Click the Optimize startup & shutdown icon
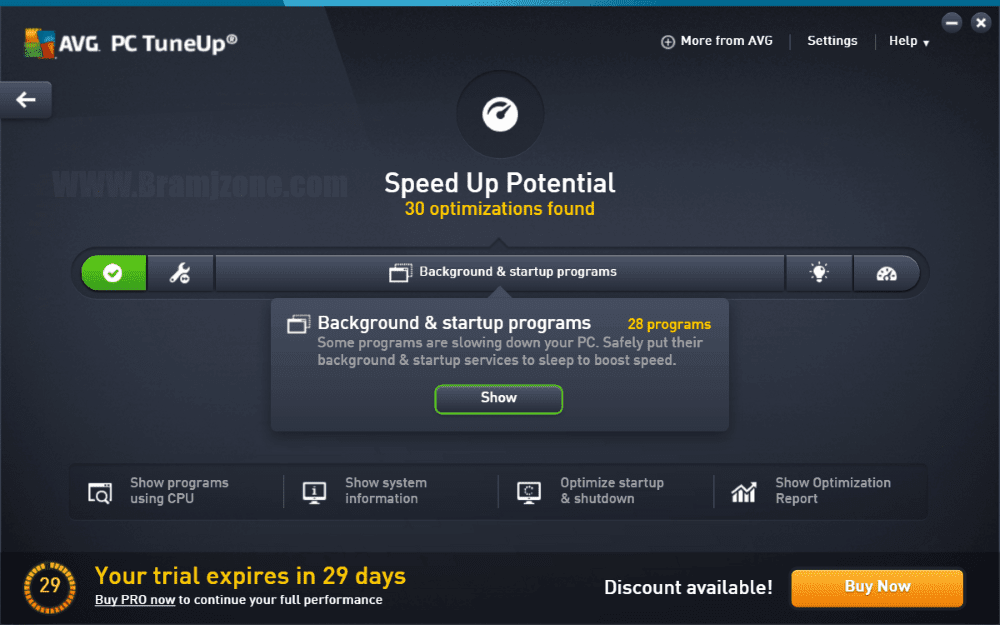 pyautogui.click(x=529, y=492)
